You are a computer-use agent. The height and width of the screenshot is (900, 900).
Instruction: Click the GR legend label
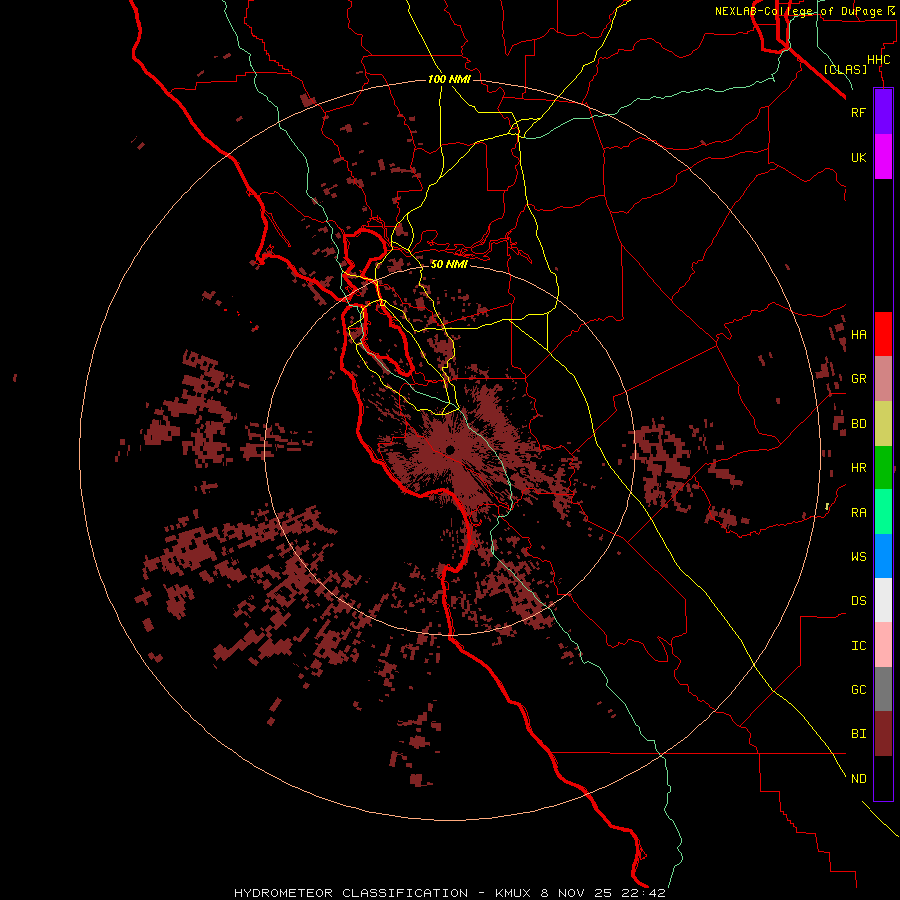858,379
